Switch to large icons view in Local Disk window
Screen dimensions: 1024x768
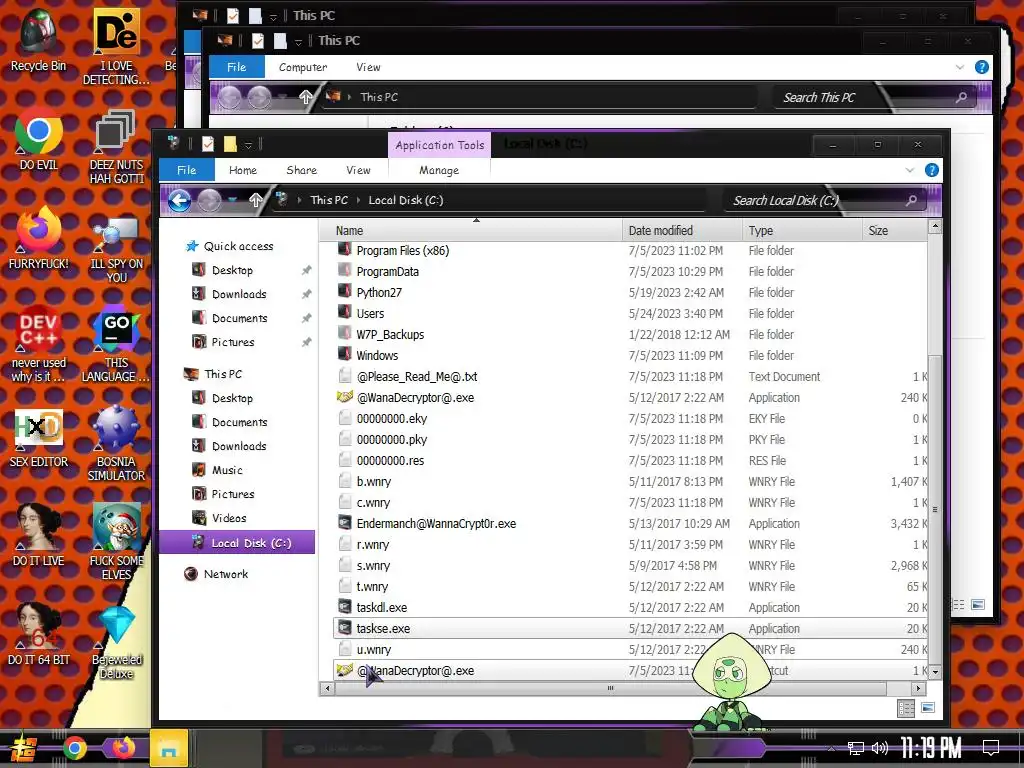point(927,708)
